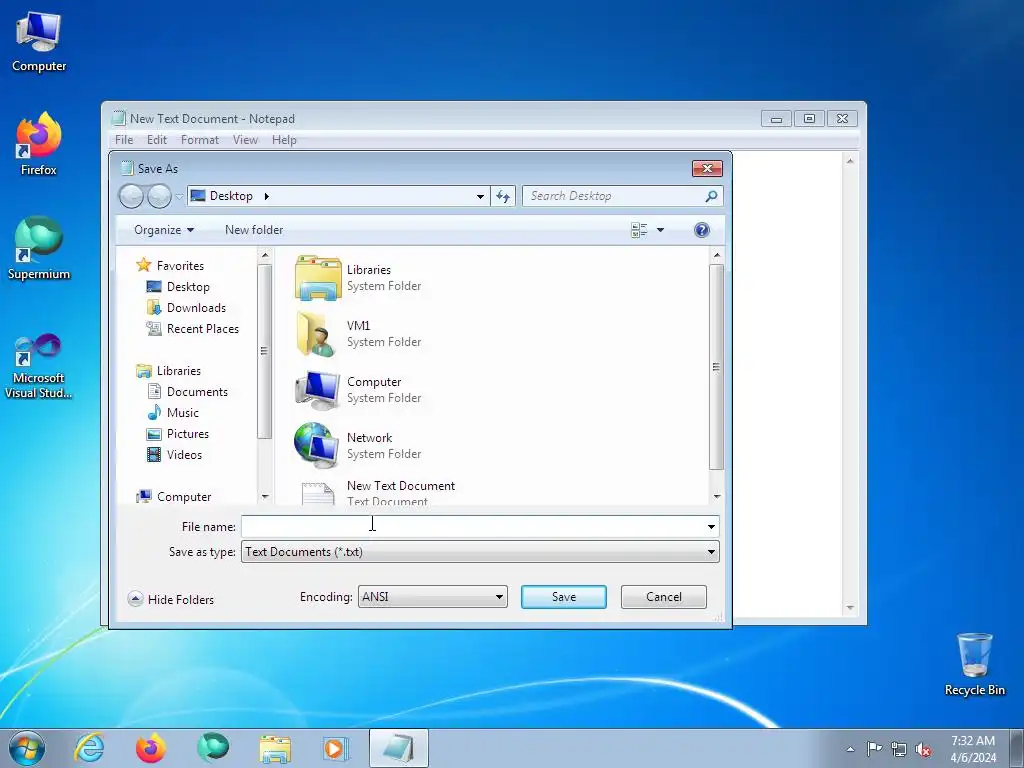Open Computer icon on the desktop
The image size is (1024, 768).
[x=39, y=42]
